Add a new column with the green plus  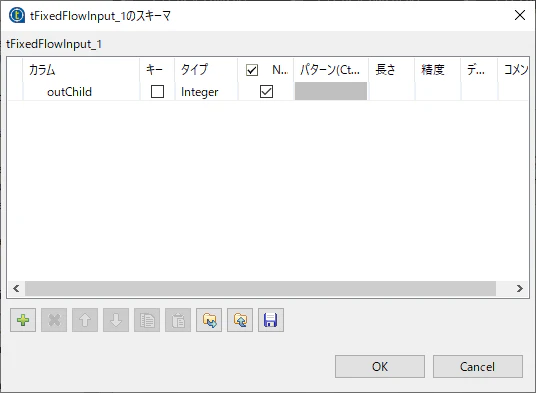(23, 320)
